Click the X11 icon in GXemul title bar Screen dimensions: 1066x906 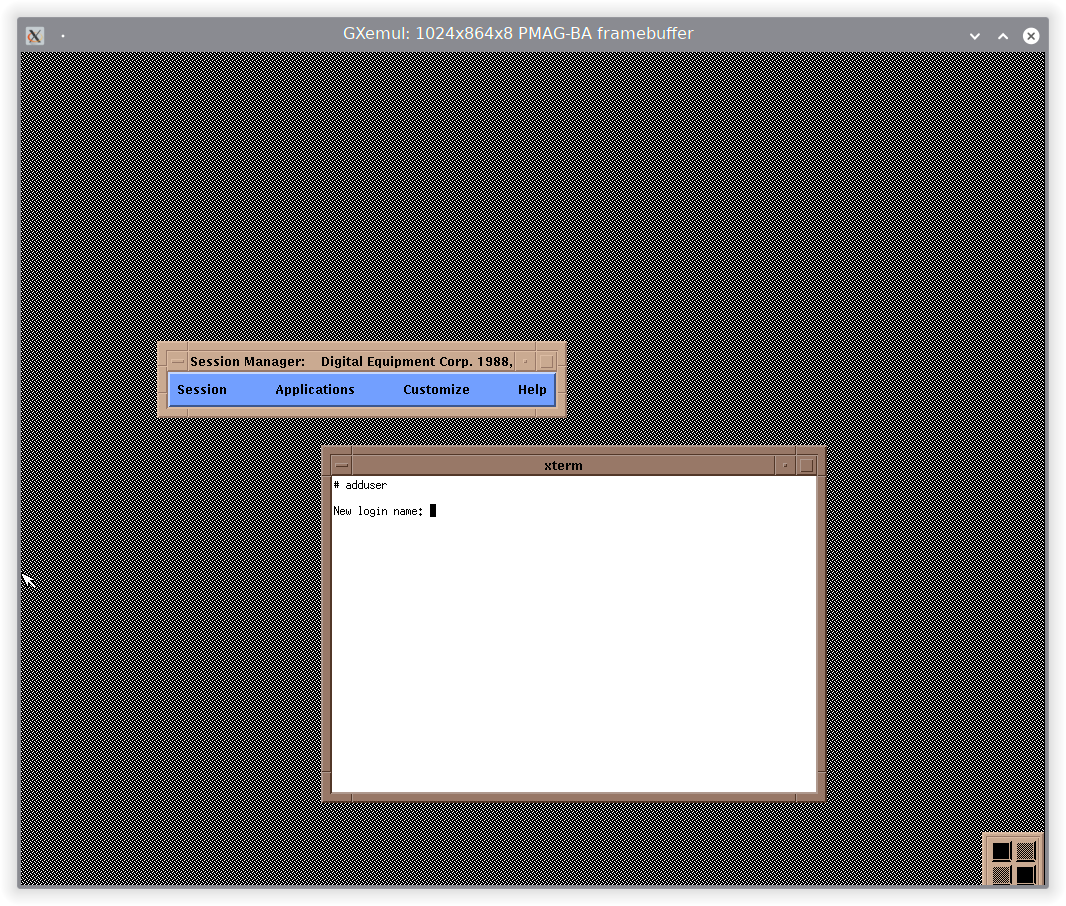click(35, 35)
